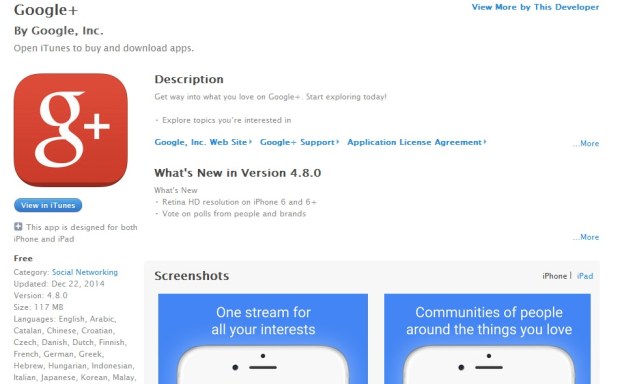Click 'Vote on polls from people and brands'
The image size is (620, 384).
click(231, 214)
